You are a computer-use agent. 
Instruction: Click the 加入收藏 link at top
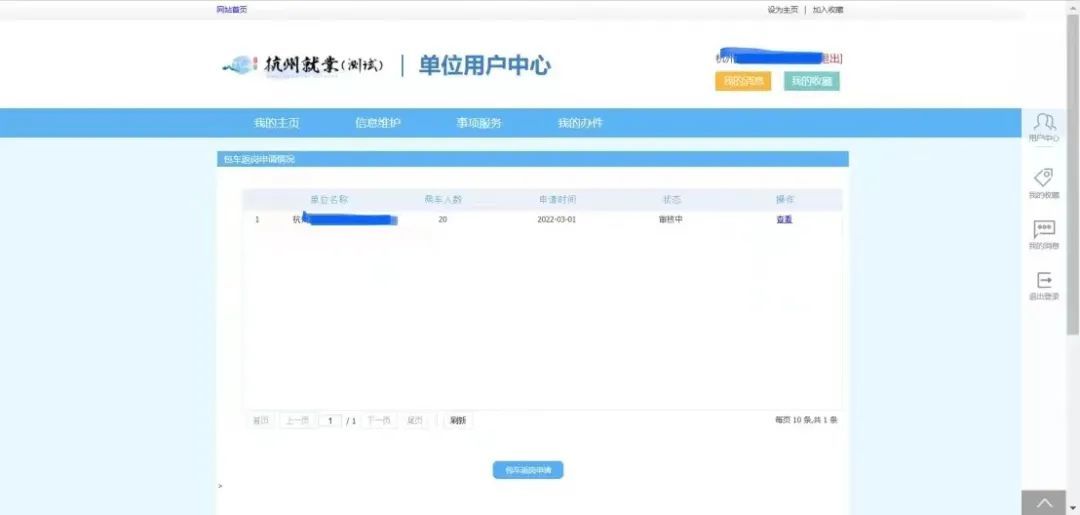(828, 9)
